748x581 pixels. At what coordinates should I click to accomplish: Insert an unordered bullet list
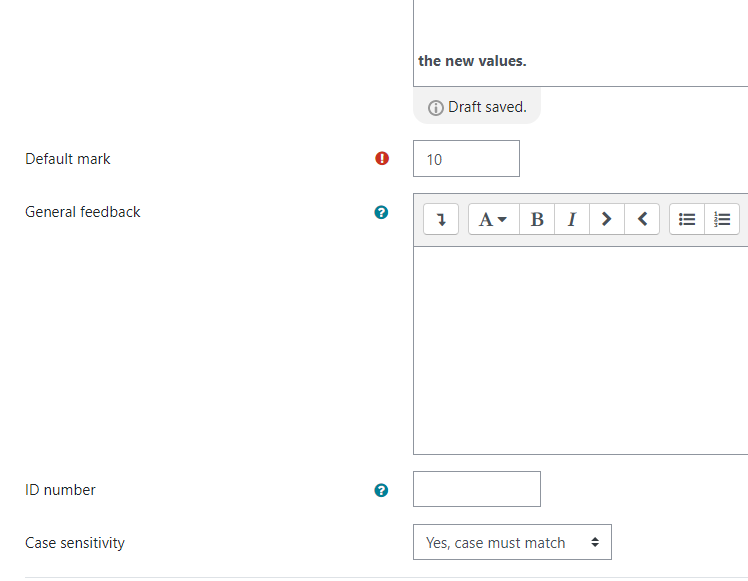tap(687, 219)
